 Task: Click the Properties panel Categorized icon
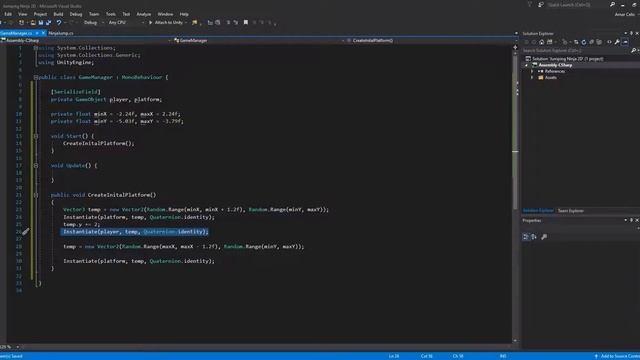tap(526, 237)
